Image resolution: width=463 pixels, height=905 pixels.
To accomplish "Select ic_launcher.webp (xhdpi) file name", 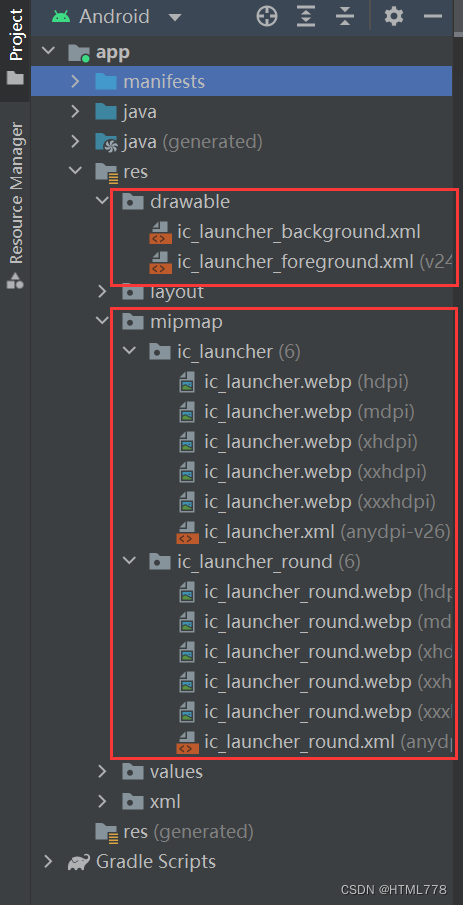I will (278, 442).
